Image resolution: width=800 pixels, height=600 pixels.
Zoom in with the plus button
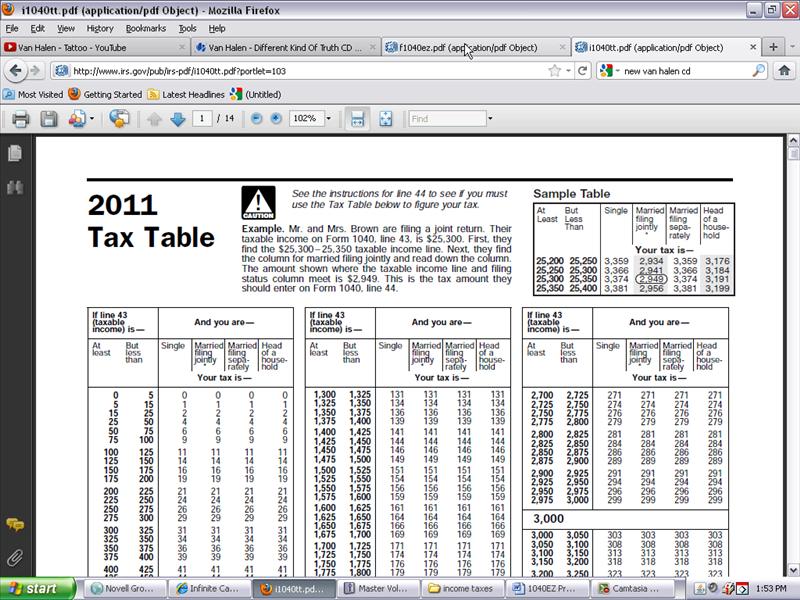pyautogui.click(x=276, y=119)
